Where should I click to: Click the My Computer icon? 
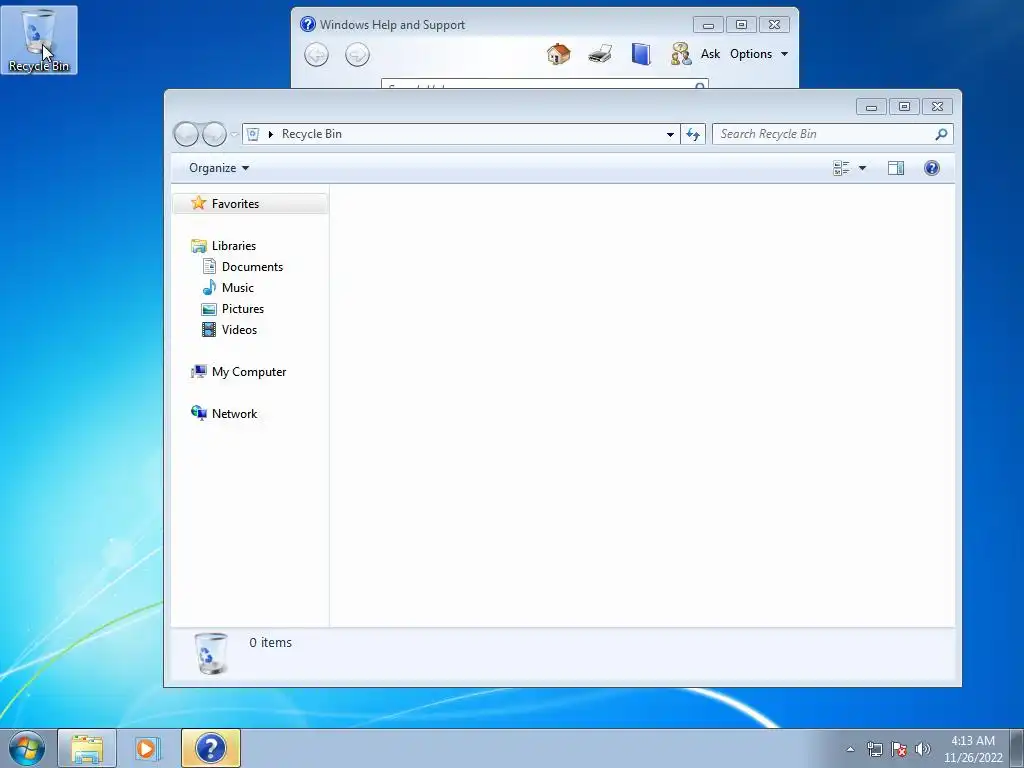point(199,371)
